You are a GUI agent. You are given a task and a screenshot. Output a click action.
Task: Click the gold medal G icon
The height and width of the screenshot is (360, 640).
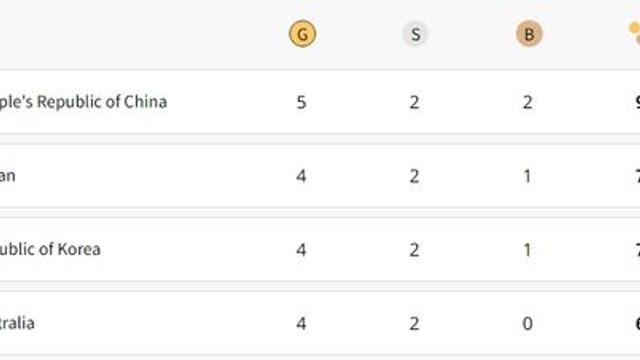[302, 34]
